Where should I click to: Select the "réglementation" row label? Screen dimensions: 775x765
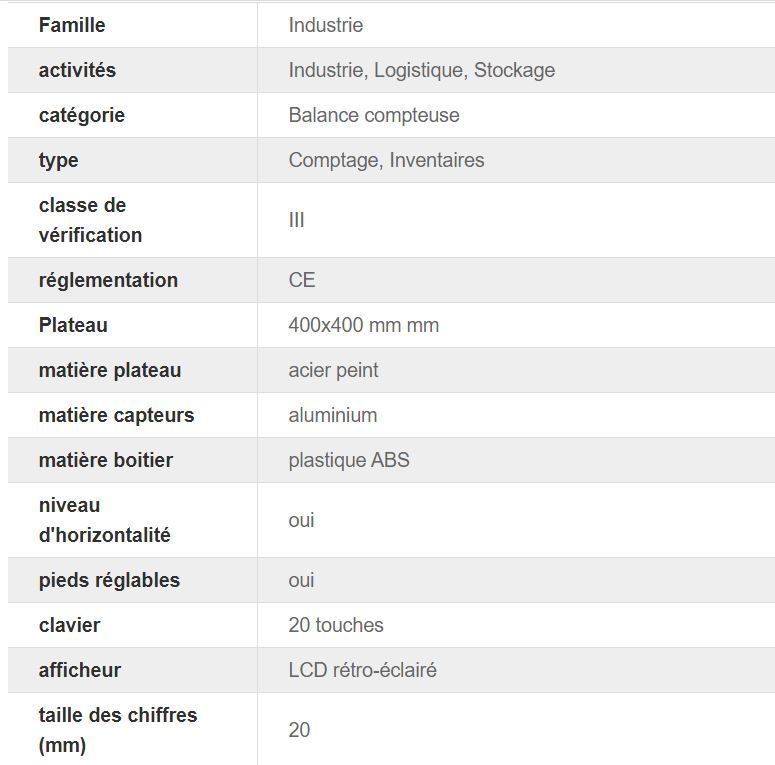point(108,280)
